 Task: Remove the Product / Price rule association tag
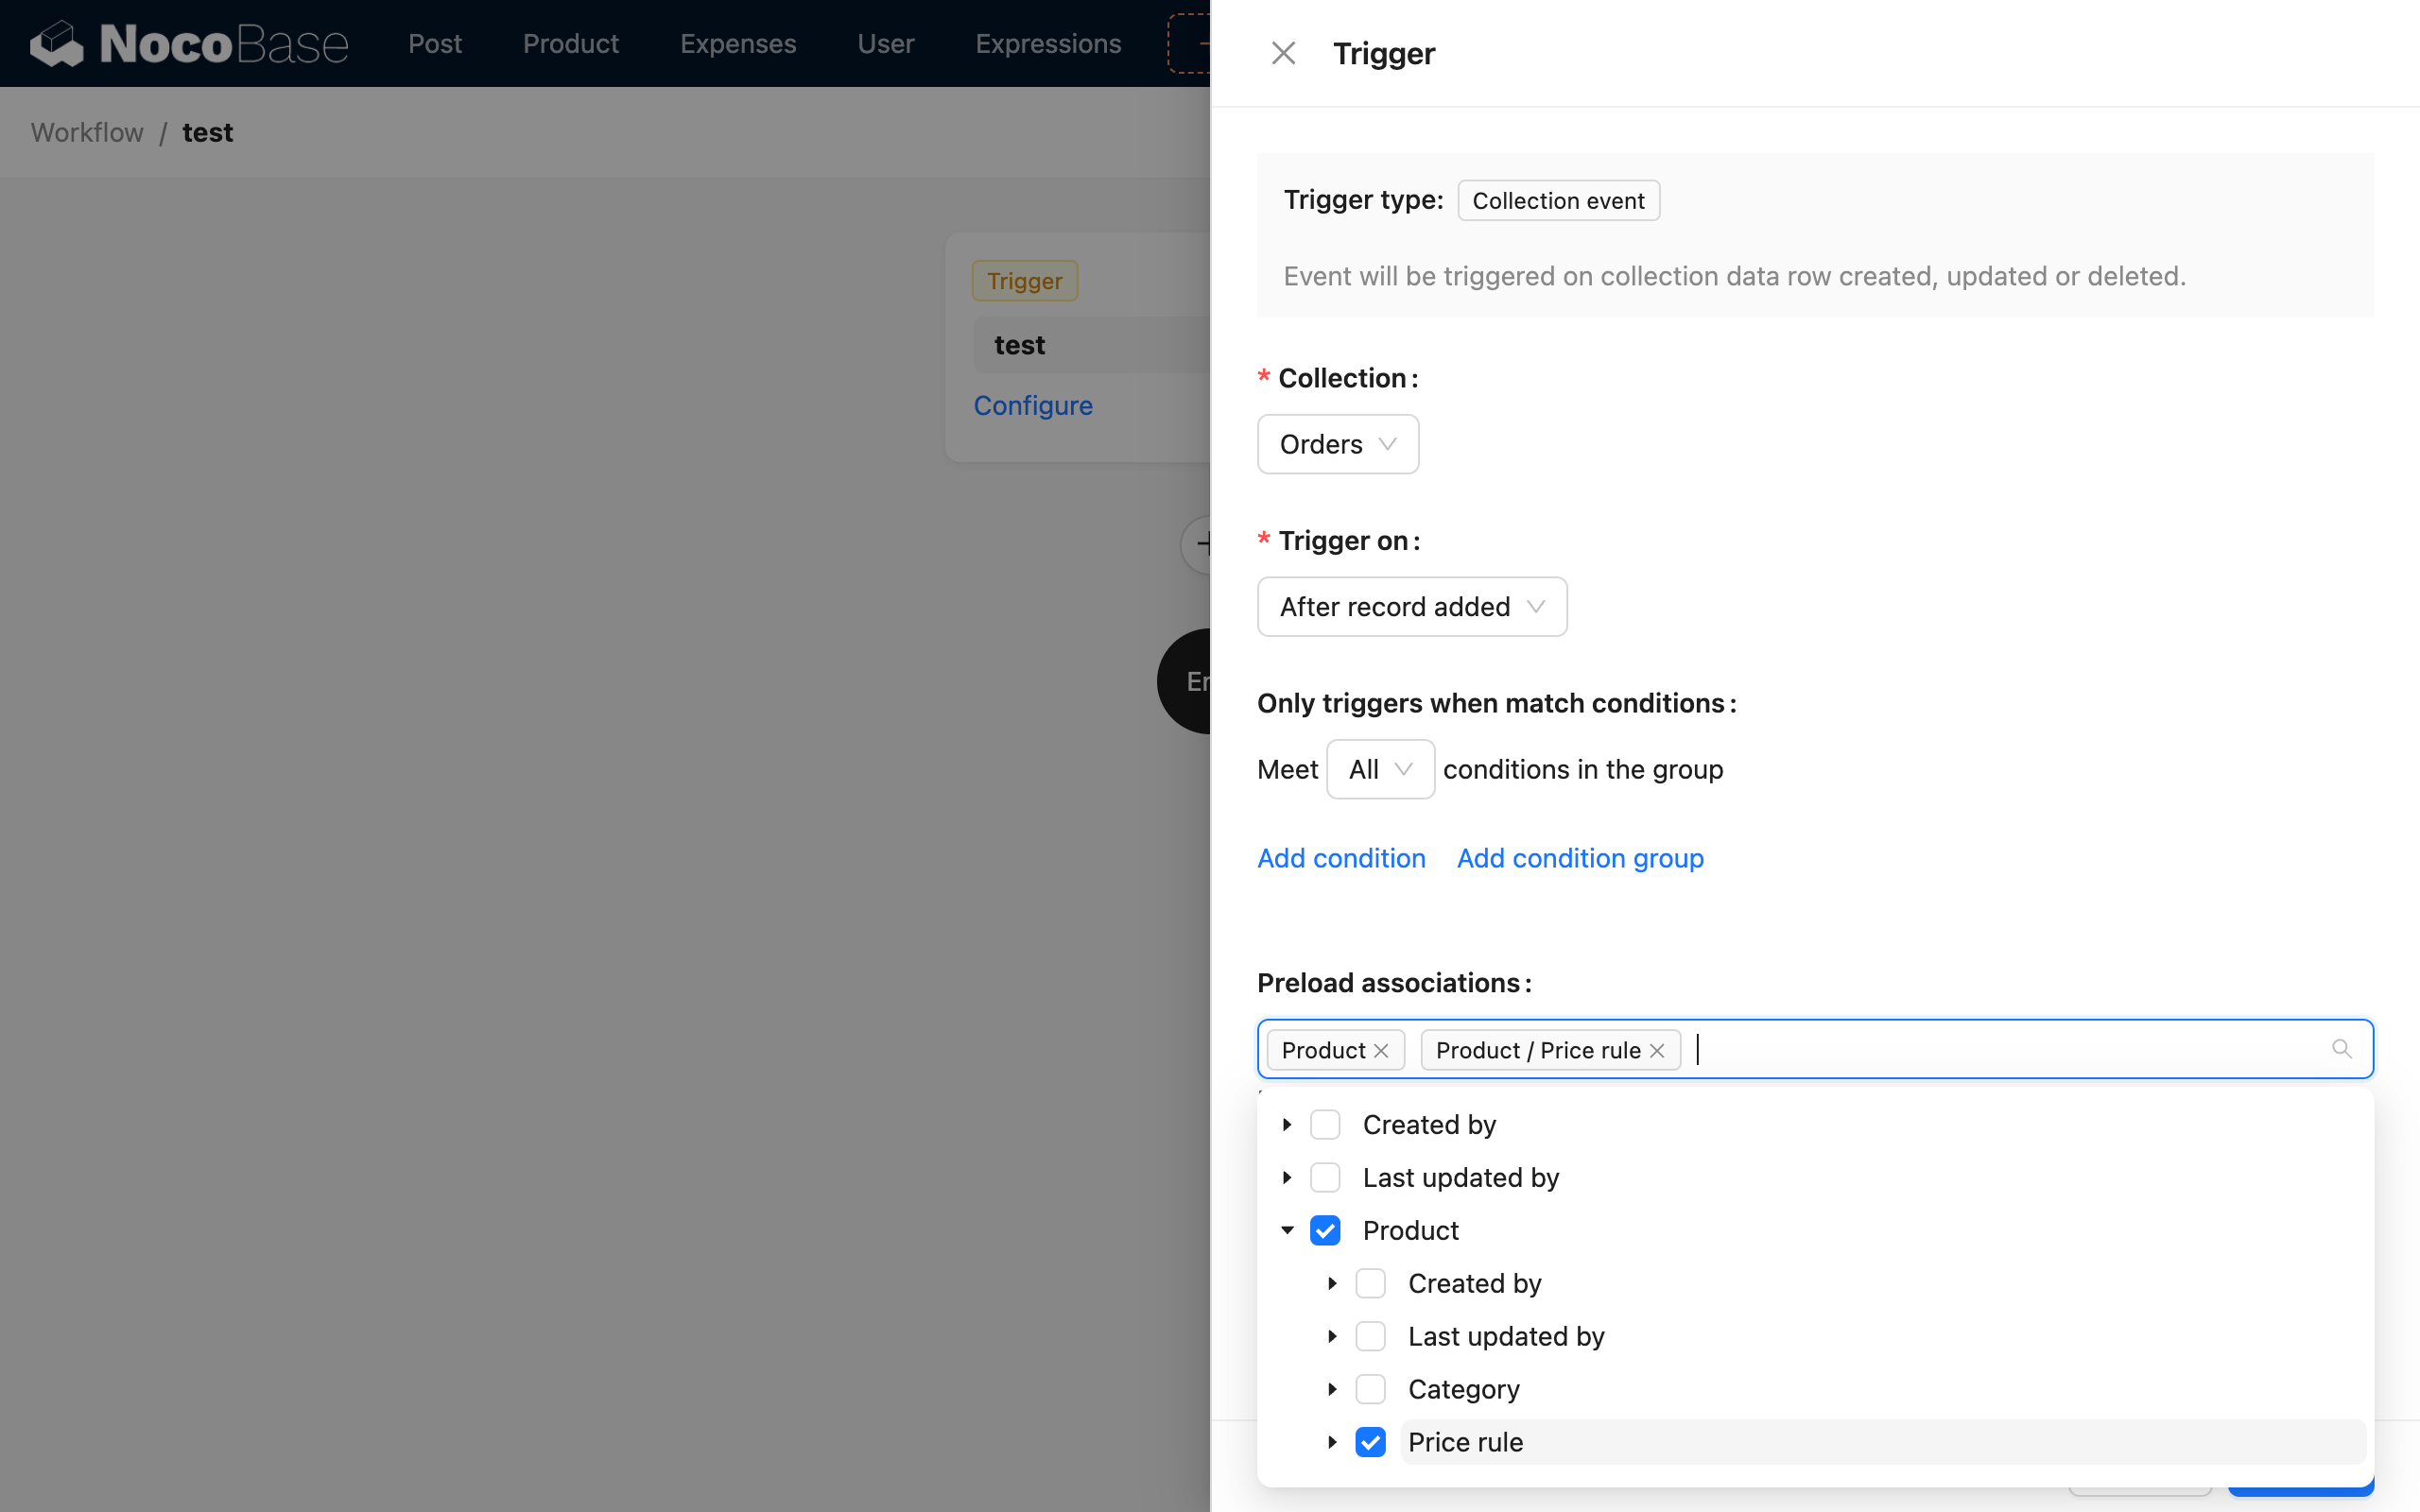coord(1656,1050)
